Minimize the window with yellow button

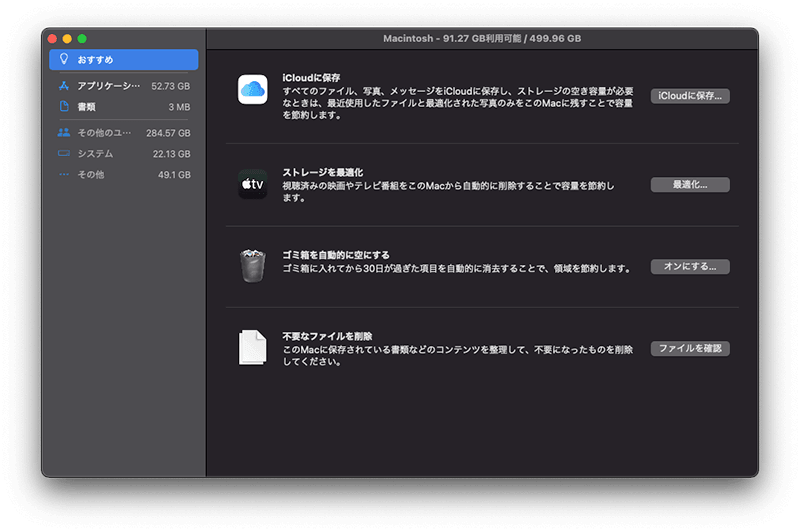67,39
